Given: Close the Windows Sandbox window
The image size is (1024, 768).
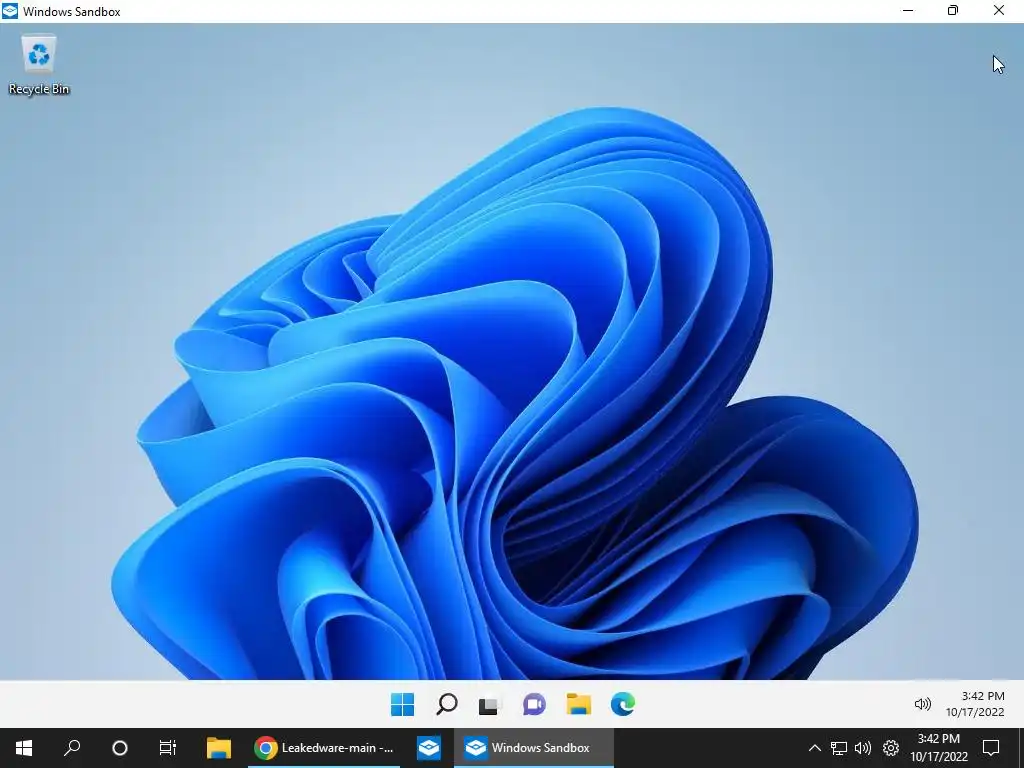Looking at the screenshot, I should click(999, 10).
